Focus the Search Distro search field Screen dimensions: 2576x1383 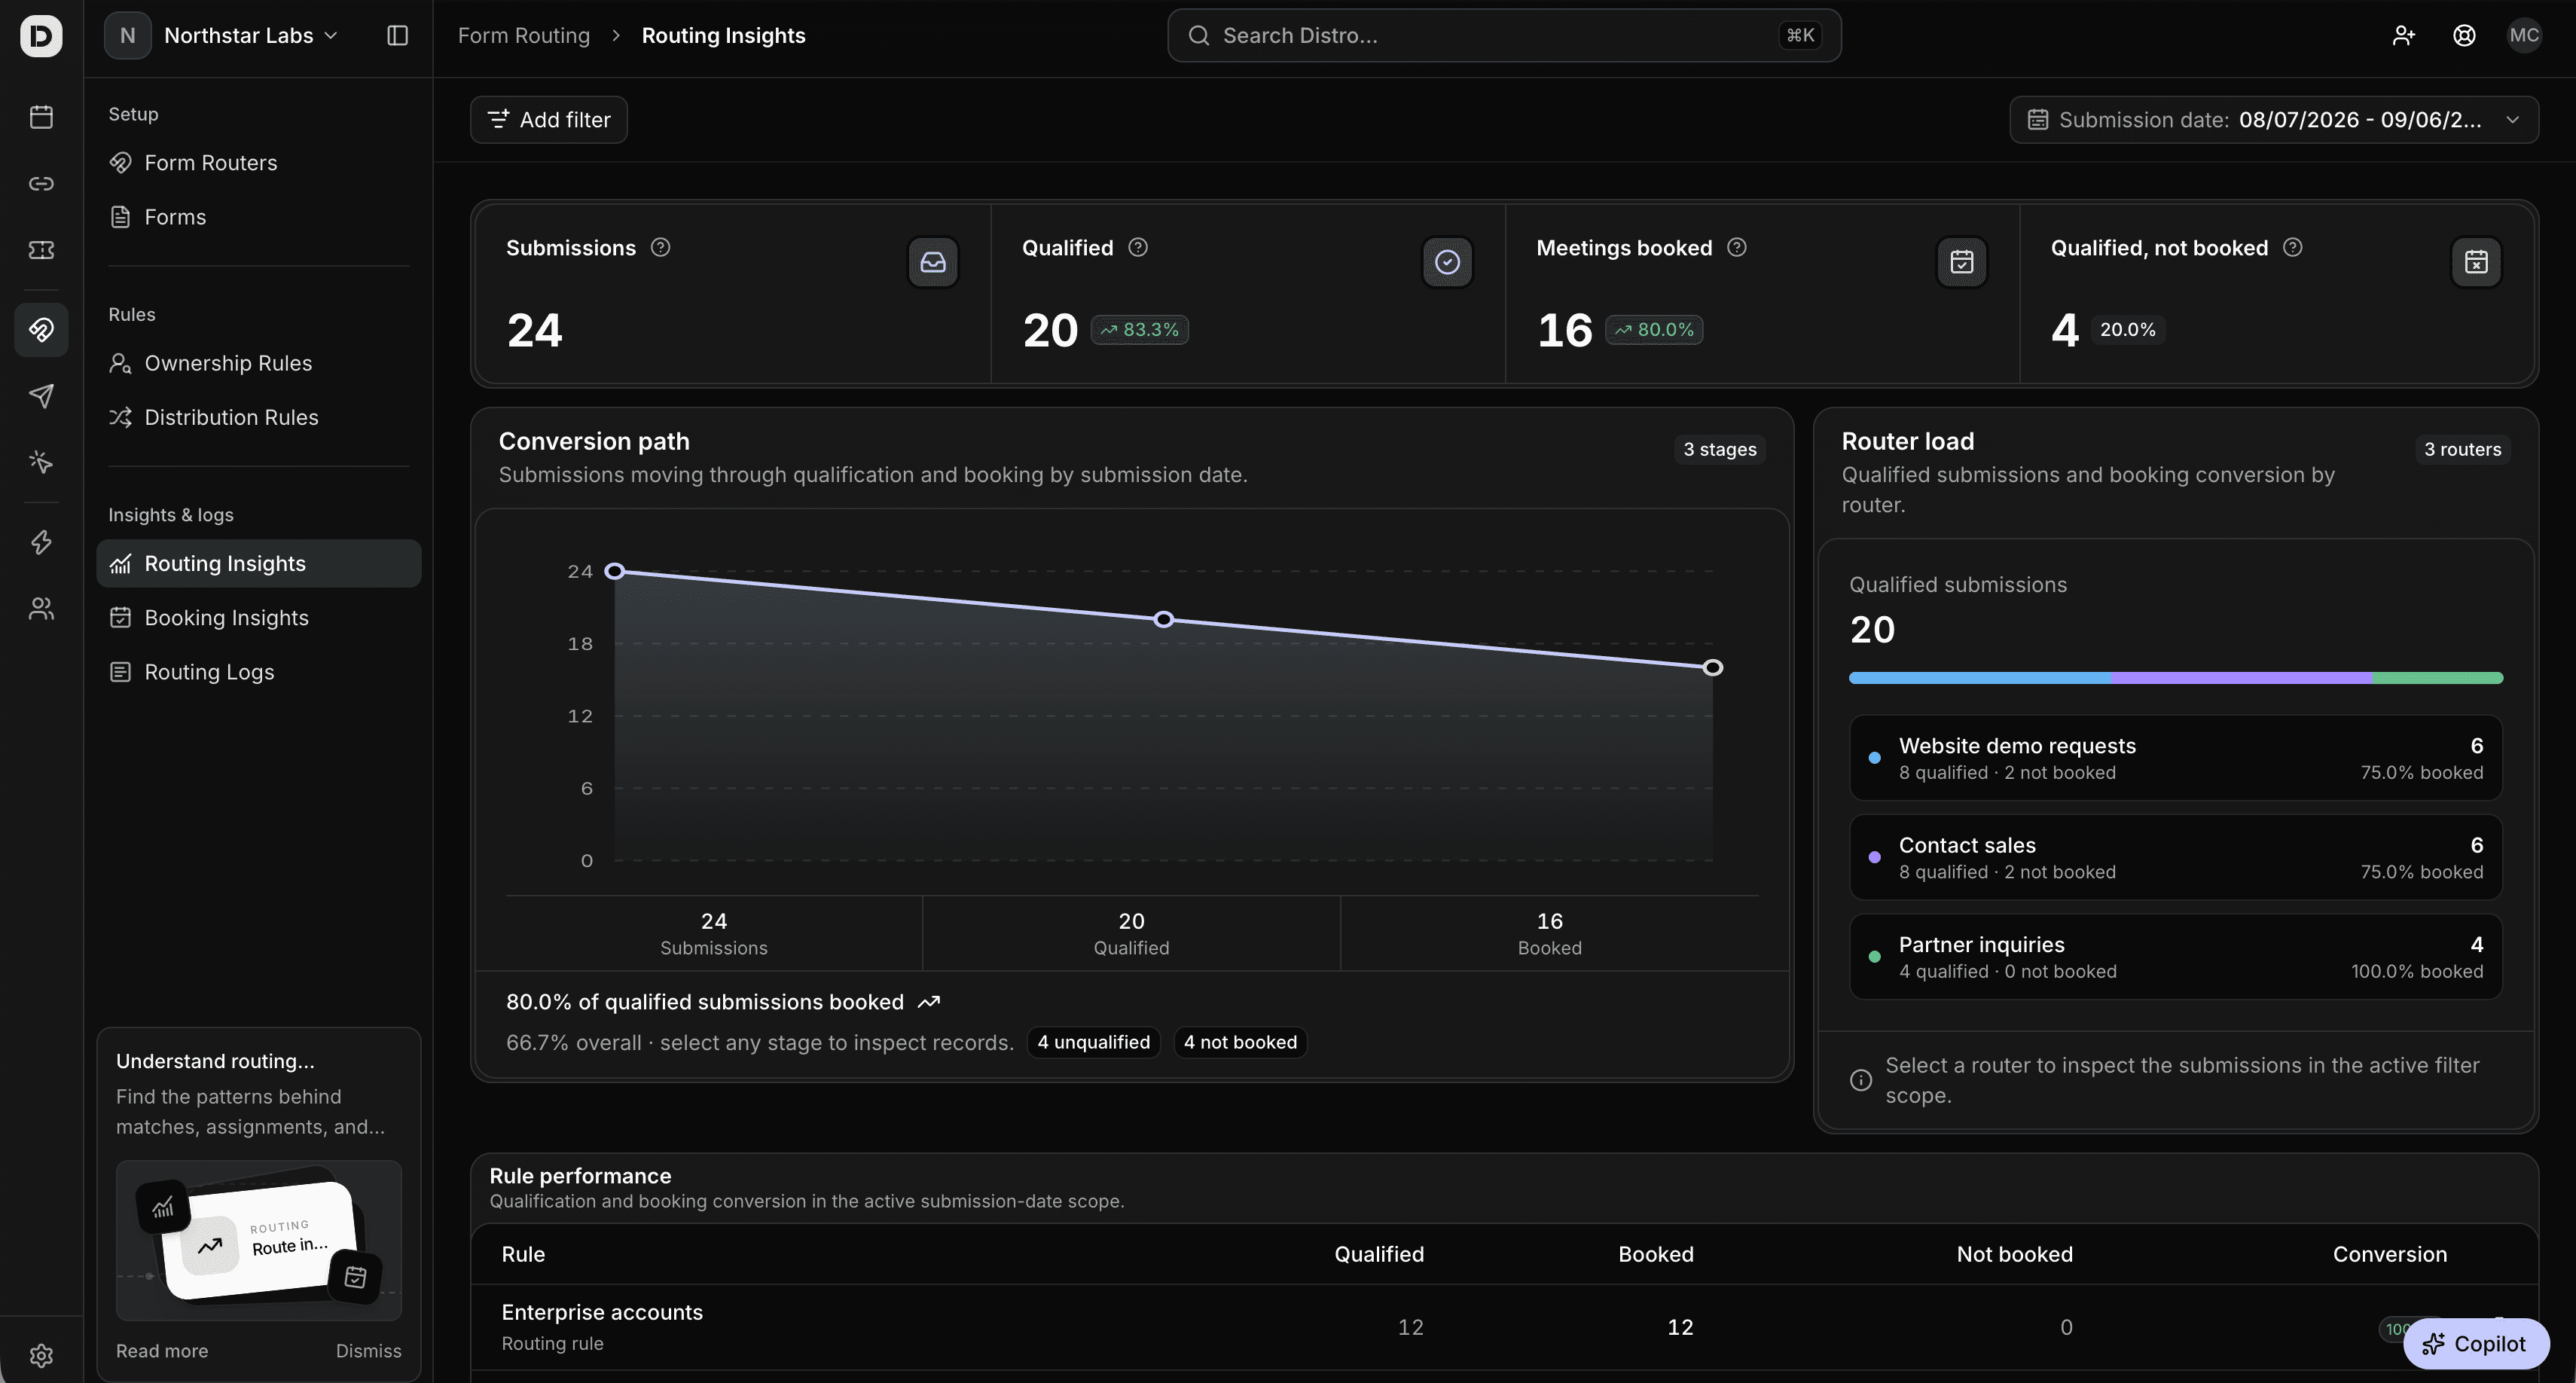point(1504,36)
